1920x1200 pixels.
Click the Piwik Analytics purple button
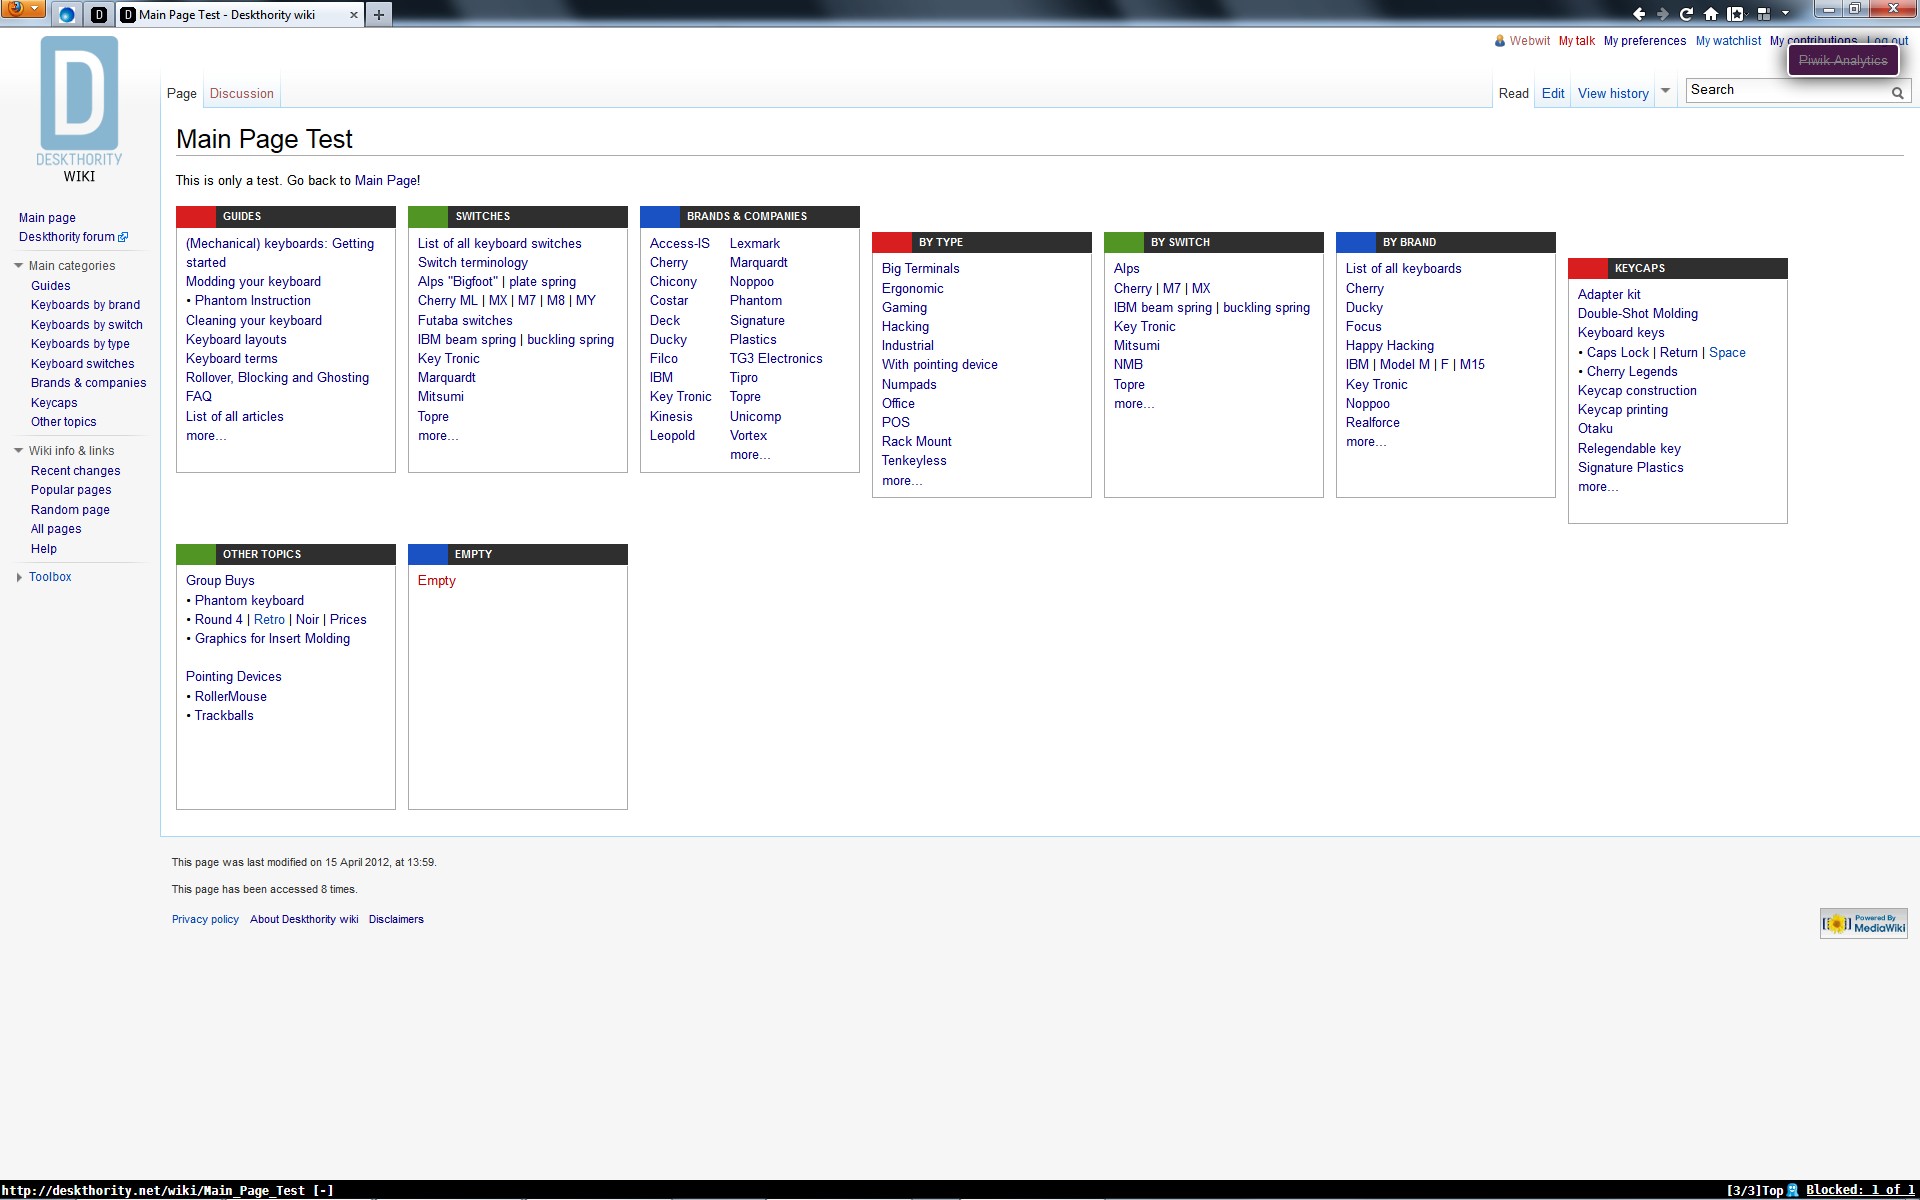click(x=1842, y=61)
